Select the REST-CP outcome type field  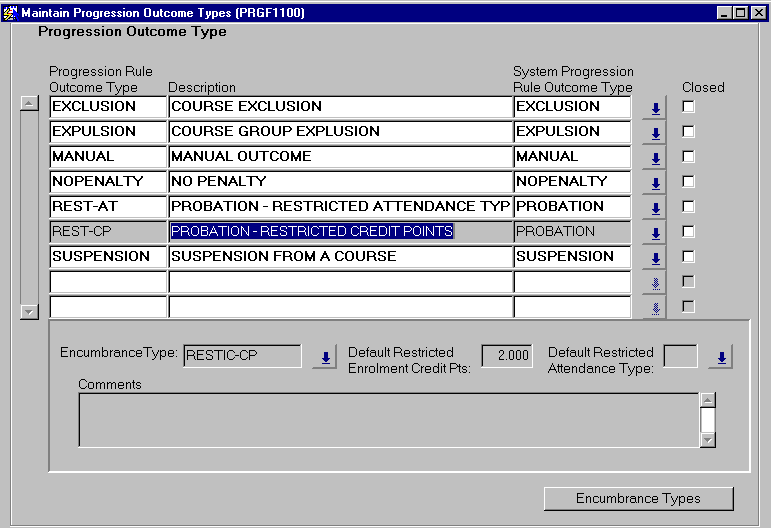[106, 232]
